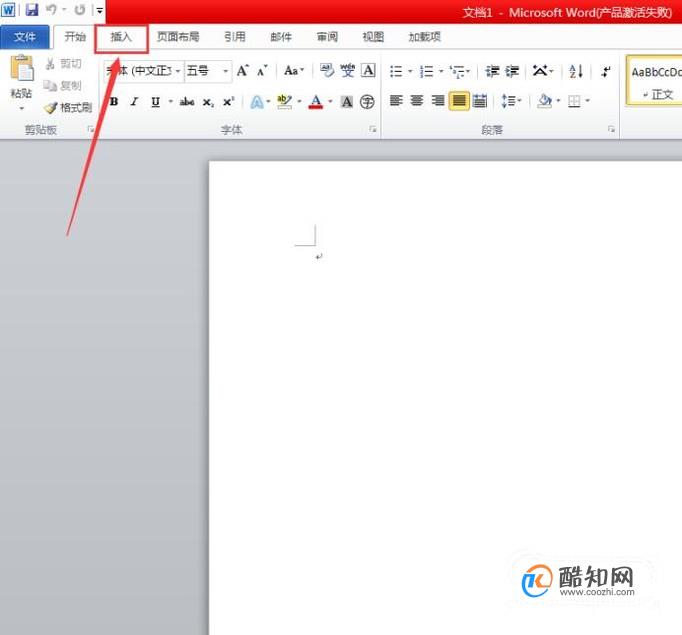The image size is (682, 635).
Task: Click the Enclose Characters 字 icon
Action: click(368, 102)
